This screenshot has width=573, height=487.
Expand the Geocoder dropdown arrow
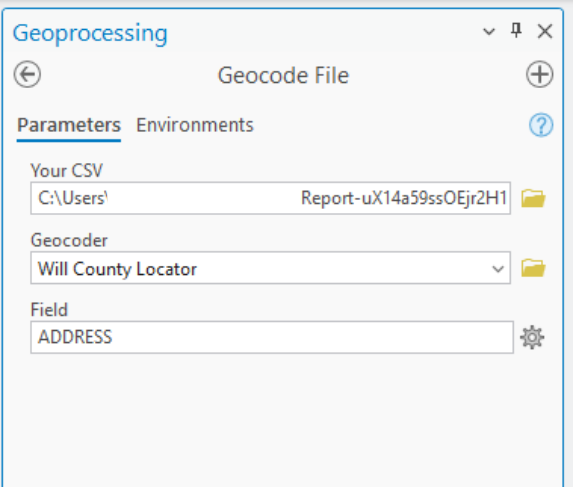(x=498, y=269)
